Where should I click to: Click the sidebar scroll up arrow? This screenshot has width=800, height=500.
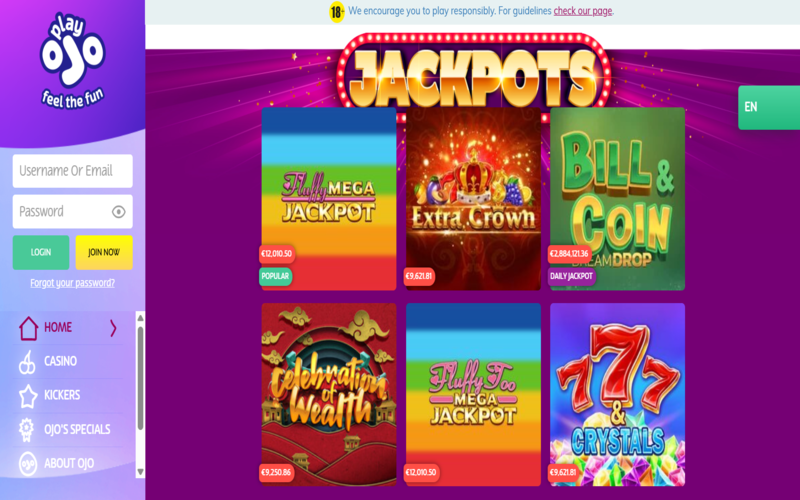[140, 318]
